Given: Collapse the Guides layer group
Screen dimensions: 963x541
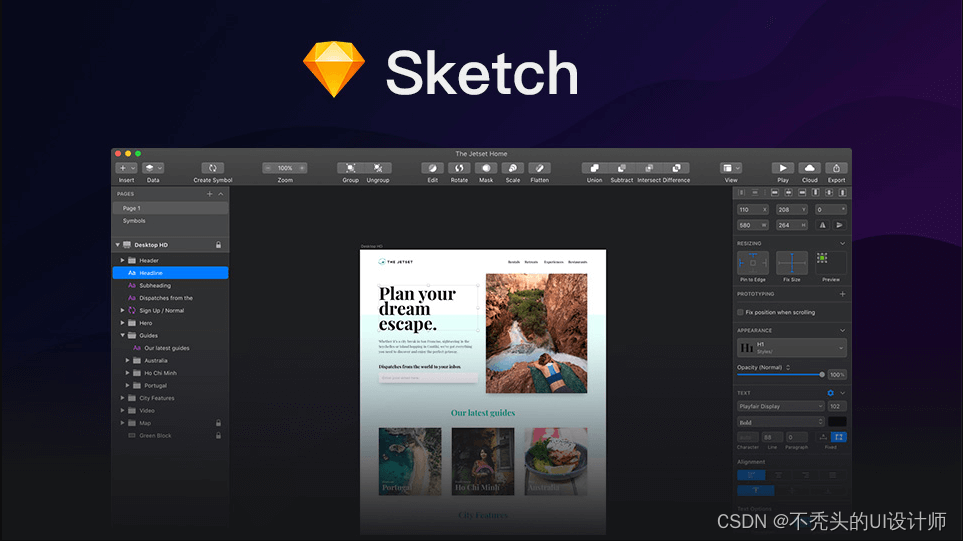Looking at the screenshot, I should coord(122,335).
